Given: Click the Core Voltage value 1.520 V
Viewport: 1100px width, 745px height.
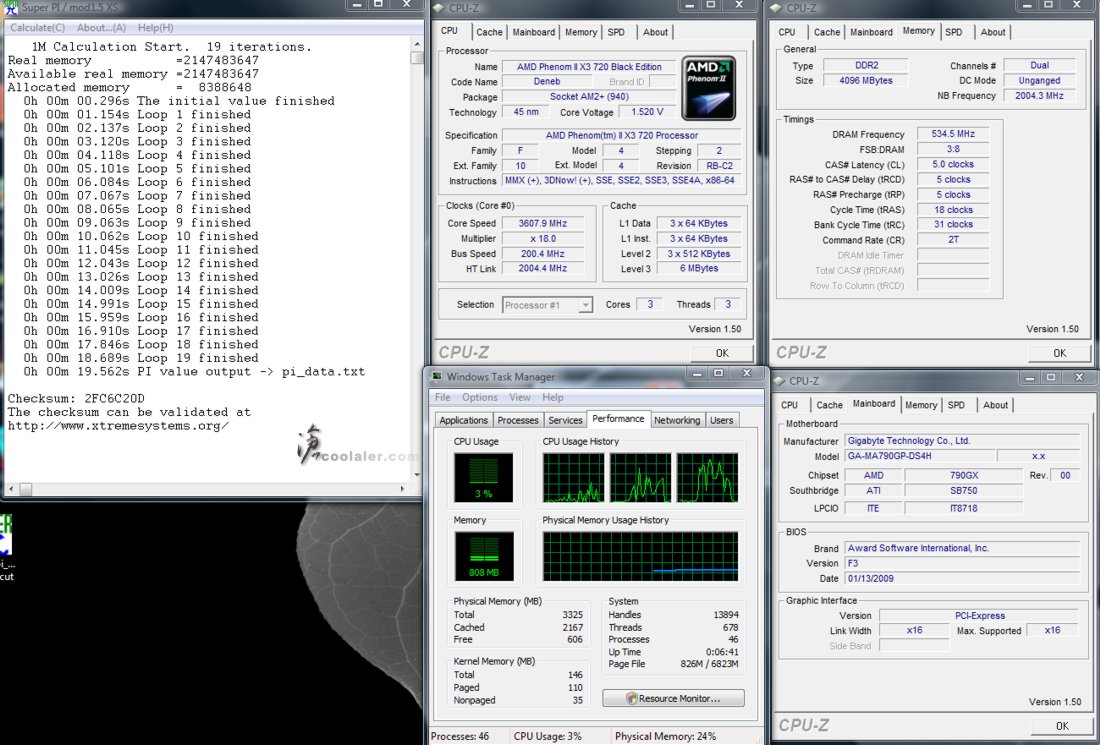Looking at the screenshot, I should click(x=647, y=112).
